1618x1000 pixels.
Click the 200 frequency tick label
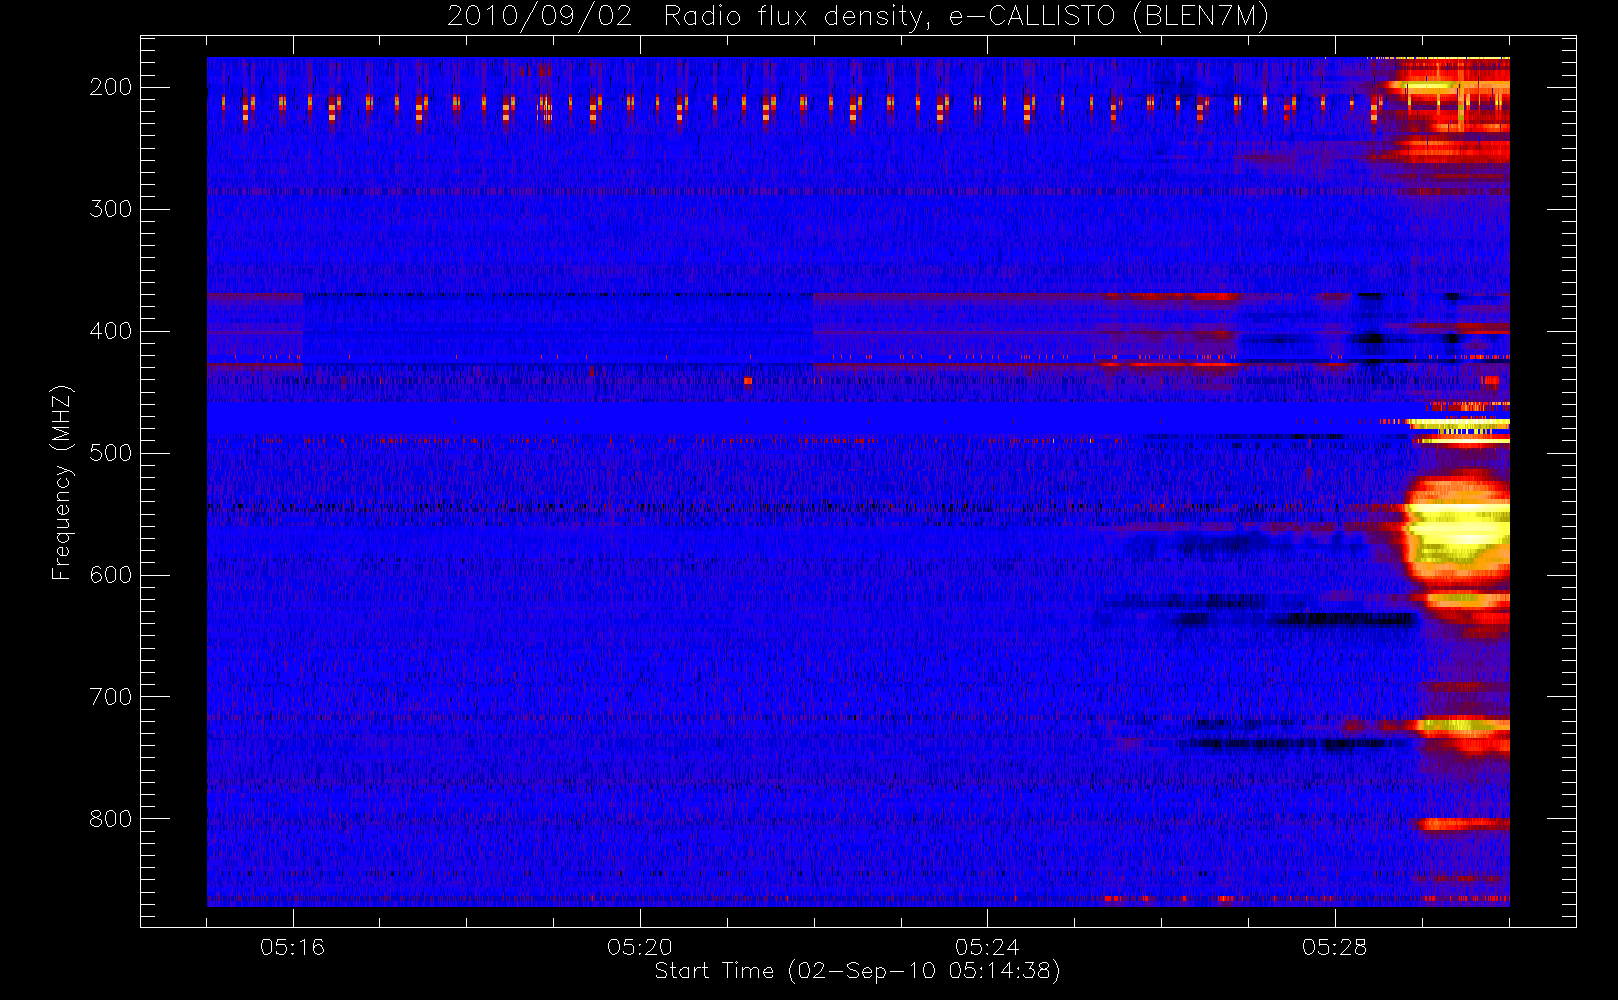coord(110,87)
